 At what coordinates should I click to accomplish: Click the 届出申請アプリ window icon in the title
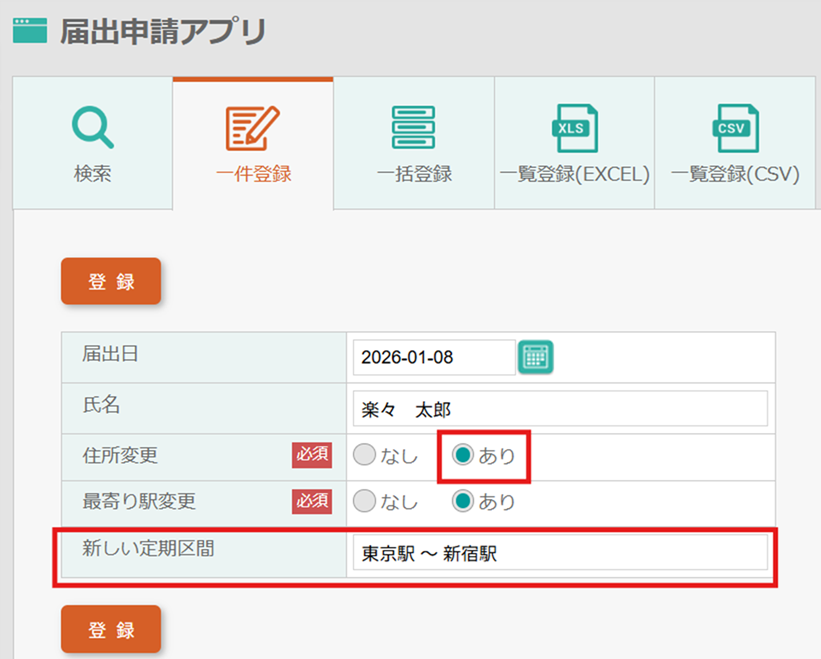point(30,31)
